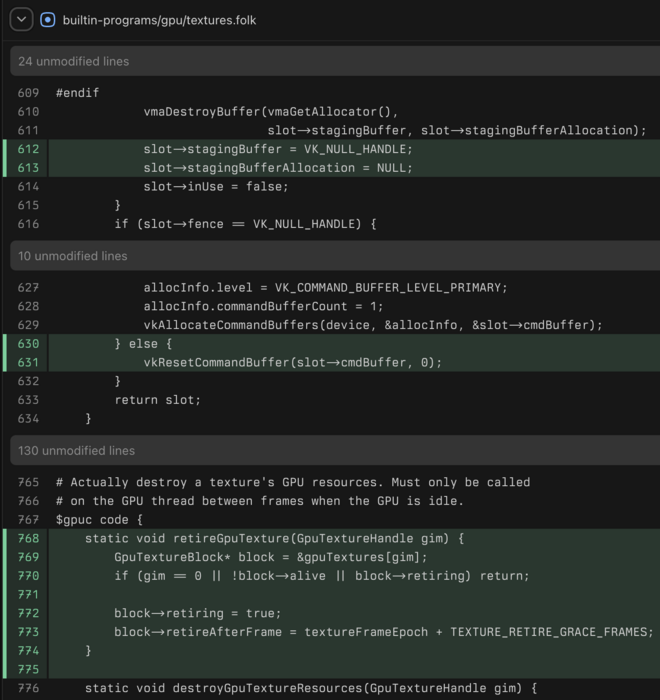The height and width of the screenshot is (700, 660).
Task: Click static void destroyGpuTextureResources function line
Action: [311, 688]
